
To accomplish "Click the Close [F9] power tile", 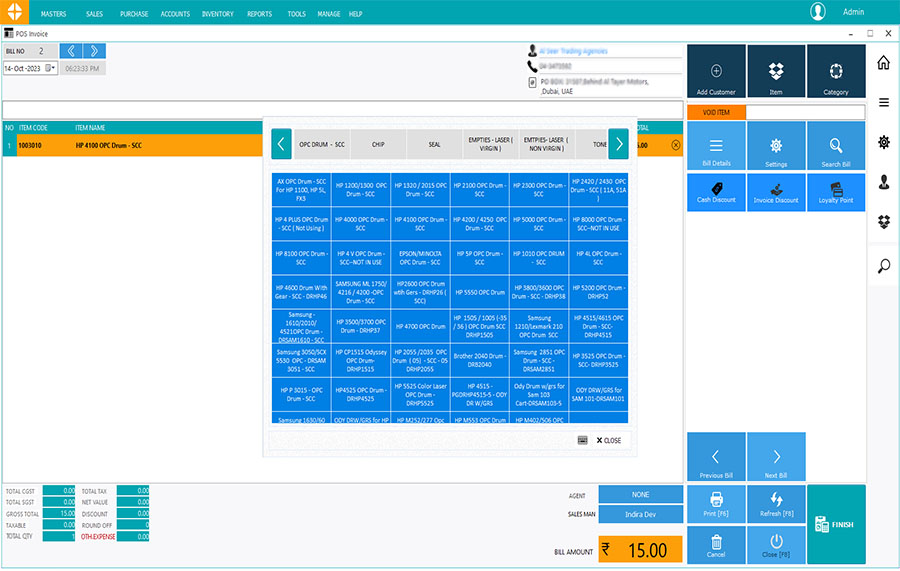I will 776,545.
